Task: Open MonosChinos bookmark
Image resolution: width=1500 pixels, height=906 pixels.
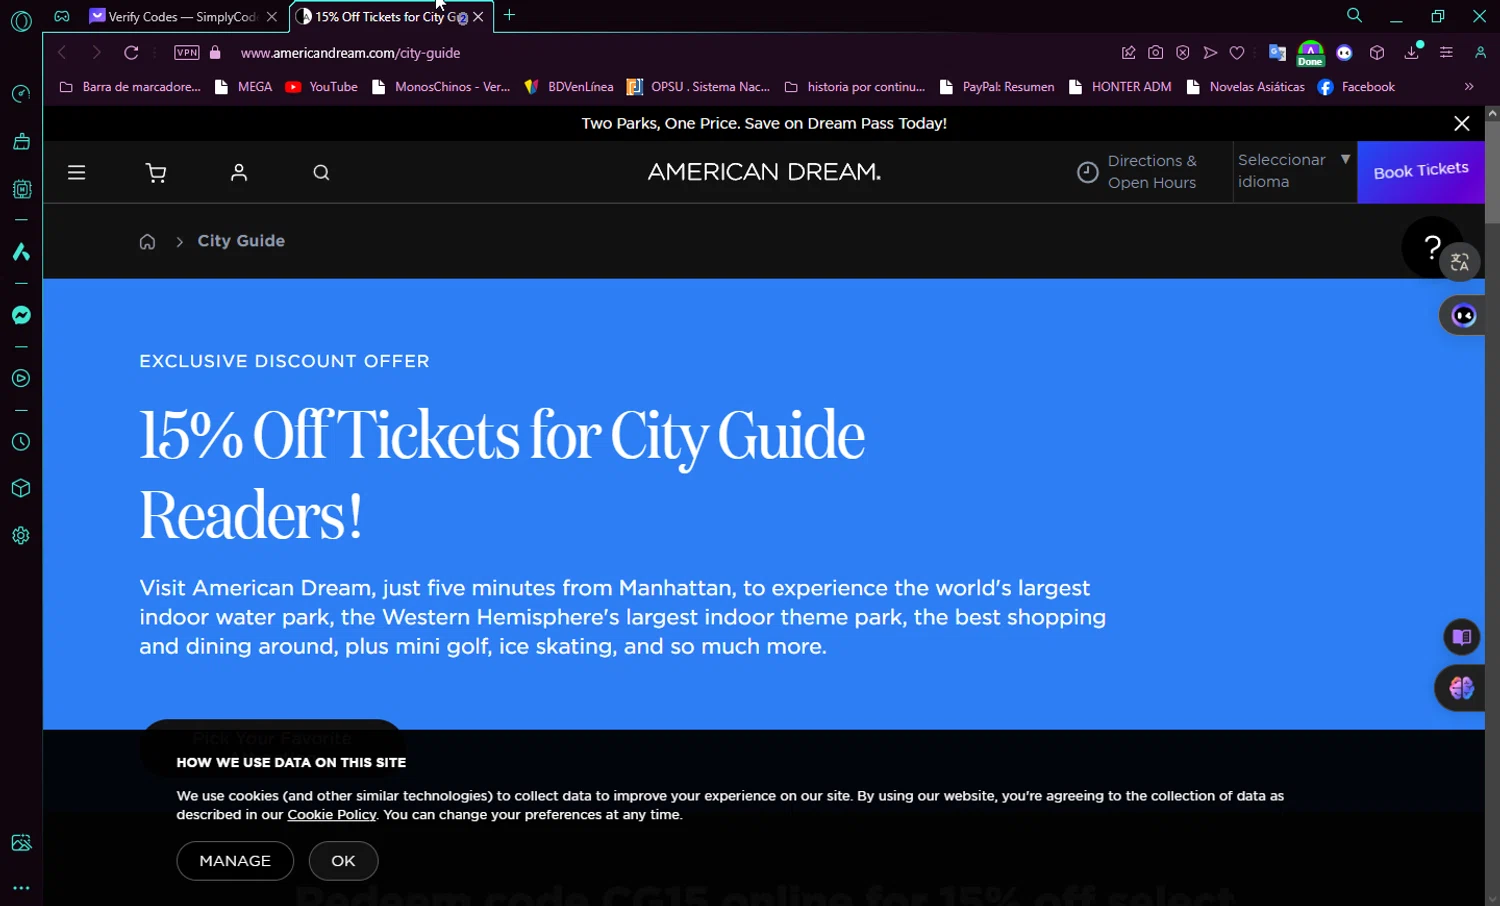Action: [441, 87]
